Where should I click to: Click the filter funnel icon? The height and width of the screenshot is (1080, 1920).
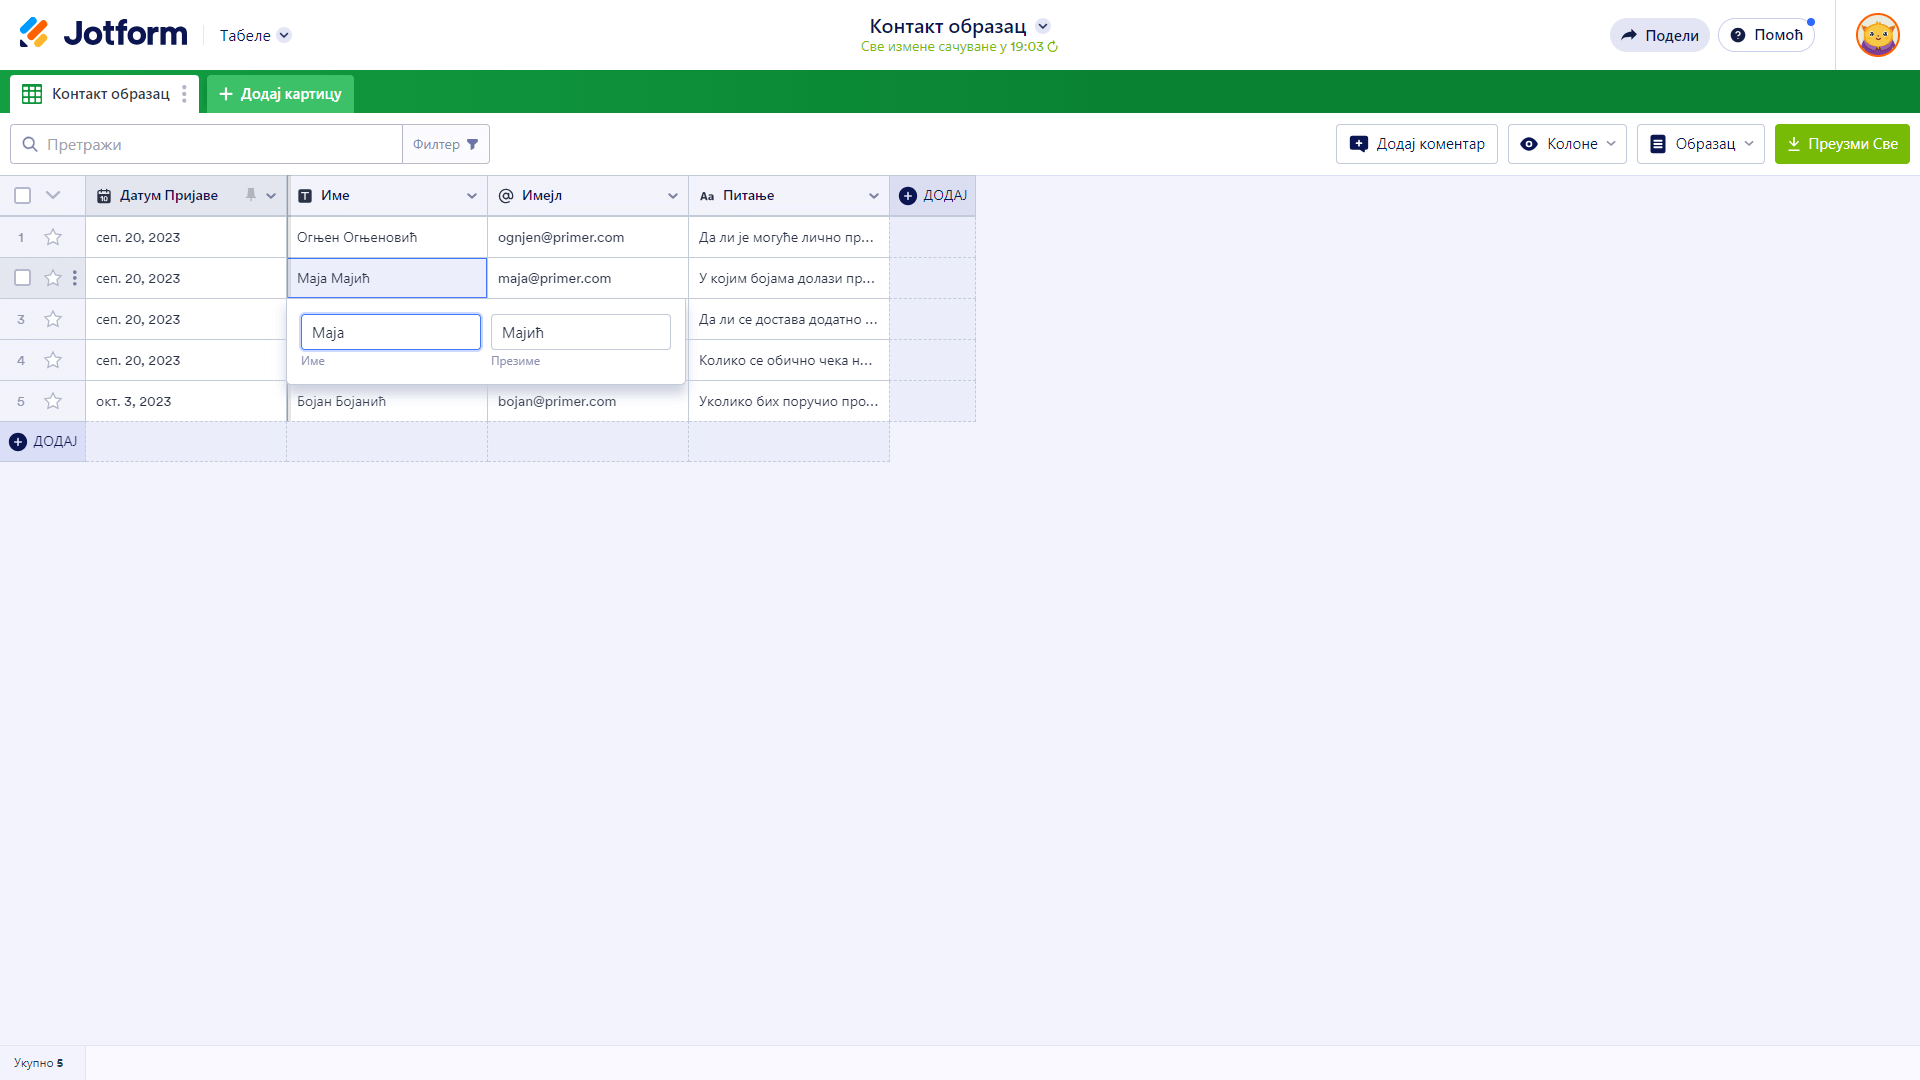[x=473, y=144]
